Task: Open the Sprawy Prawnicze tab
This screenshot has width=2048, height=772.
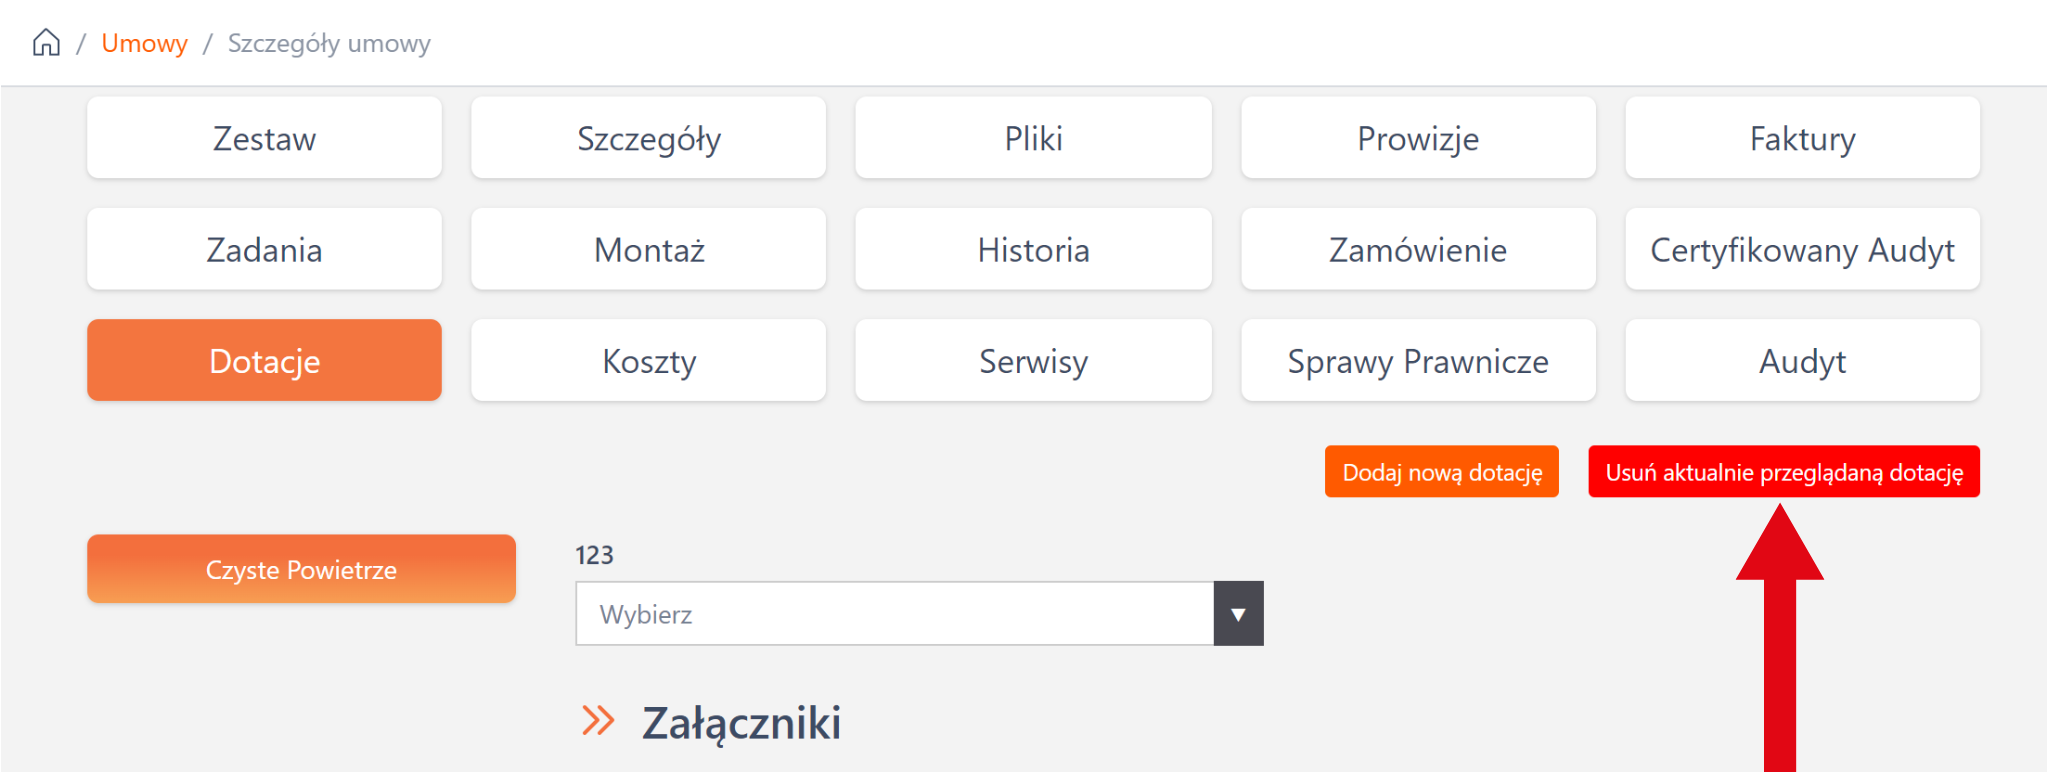Action: pos(1417,360)
